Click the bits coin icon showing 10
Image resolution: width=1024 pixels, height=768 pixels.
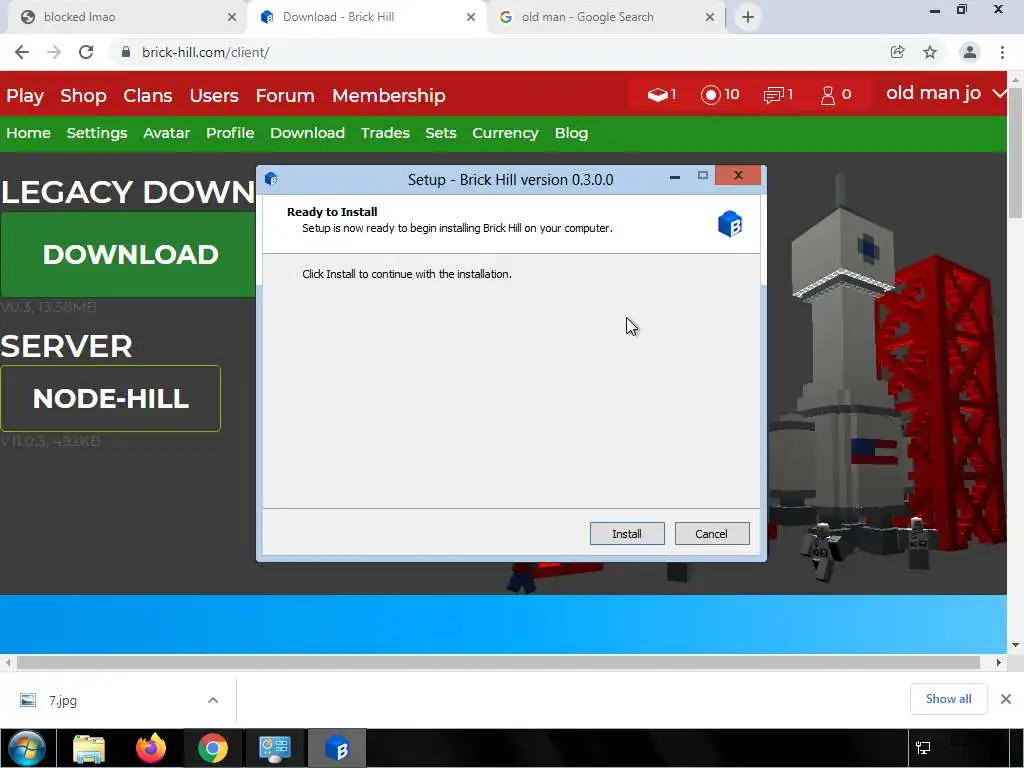pyautogui.click(x=720, y=95)
